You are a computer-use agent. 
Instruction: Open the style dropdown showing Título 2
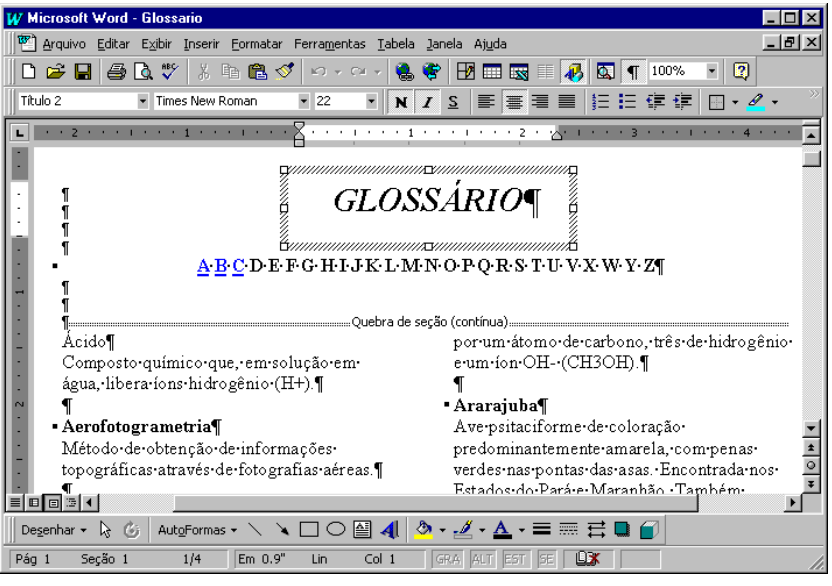tap(143, 101)
